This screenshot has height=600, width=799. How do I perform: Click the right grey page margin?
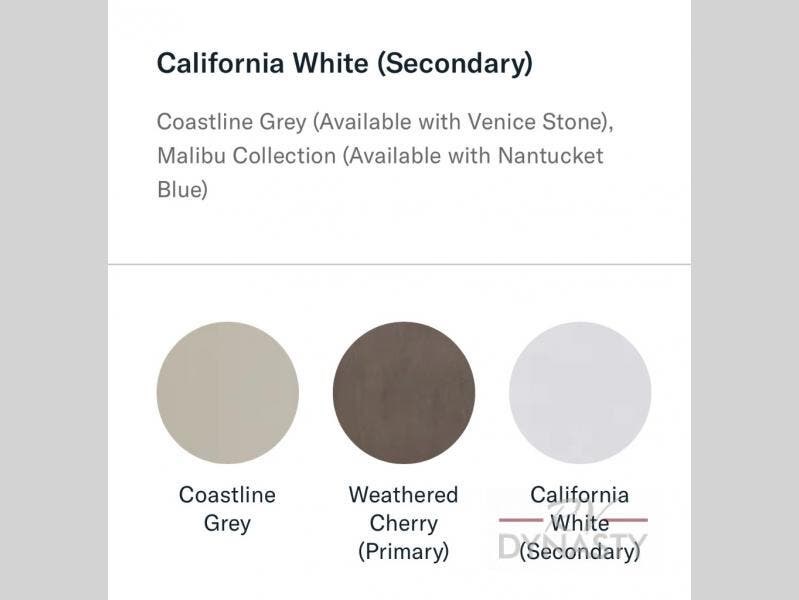pos(745,300)
